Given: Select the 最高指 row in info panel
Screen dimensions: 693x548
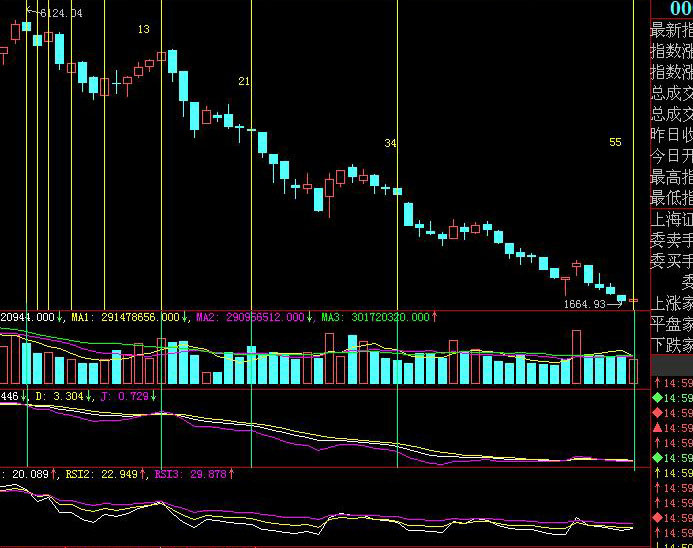Looking at the screenshot, I should 671,177.
